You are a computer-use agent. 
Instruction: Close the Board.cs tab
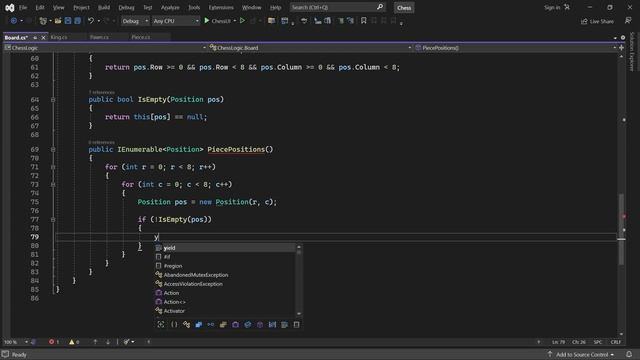[43, 38]
